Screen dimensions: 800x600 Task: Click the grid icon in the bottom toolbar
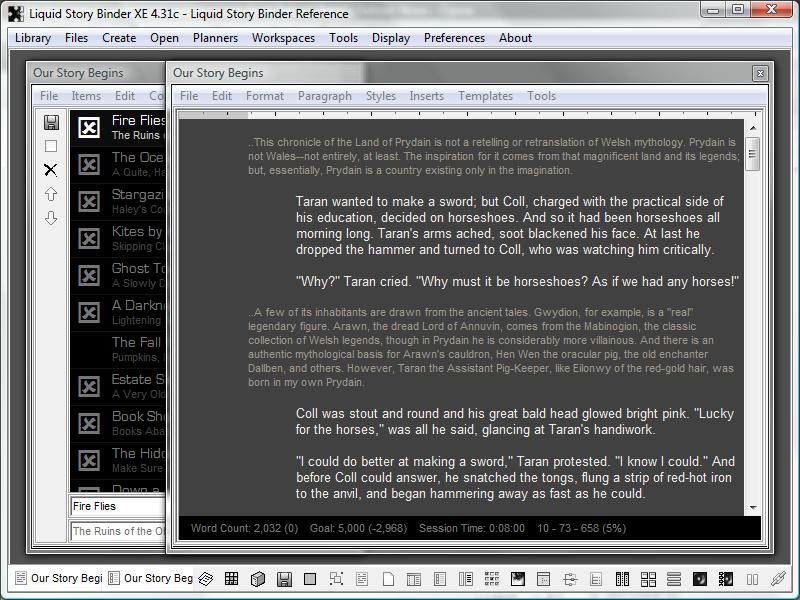coord(231,579)
